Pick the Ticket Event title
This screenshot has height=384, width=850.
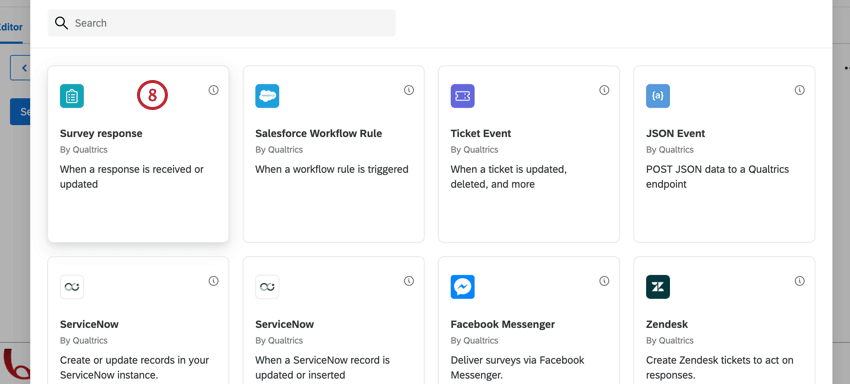[x=481, y=133]
